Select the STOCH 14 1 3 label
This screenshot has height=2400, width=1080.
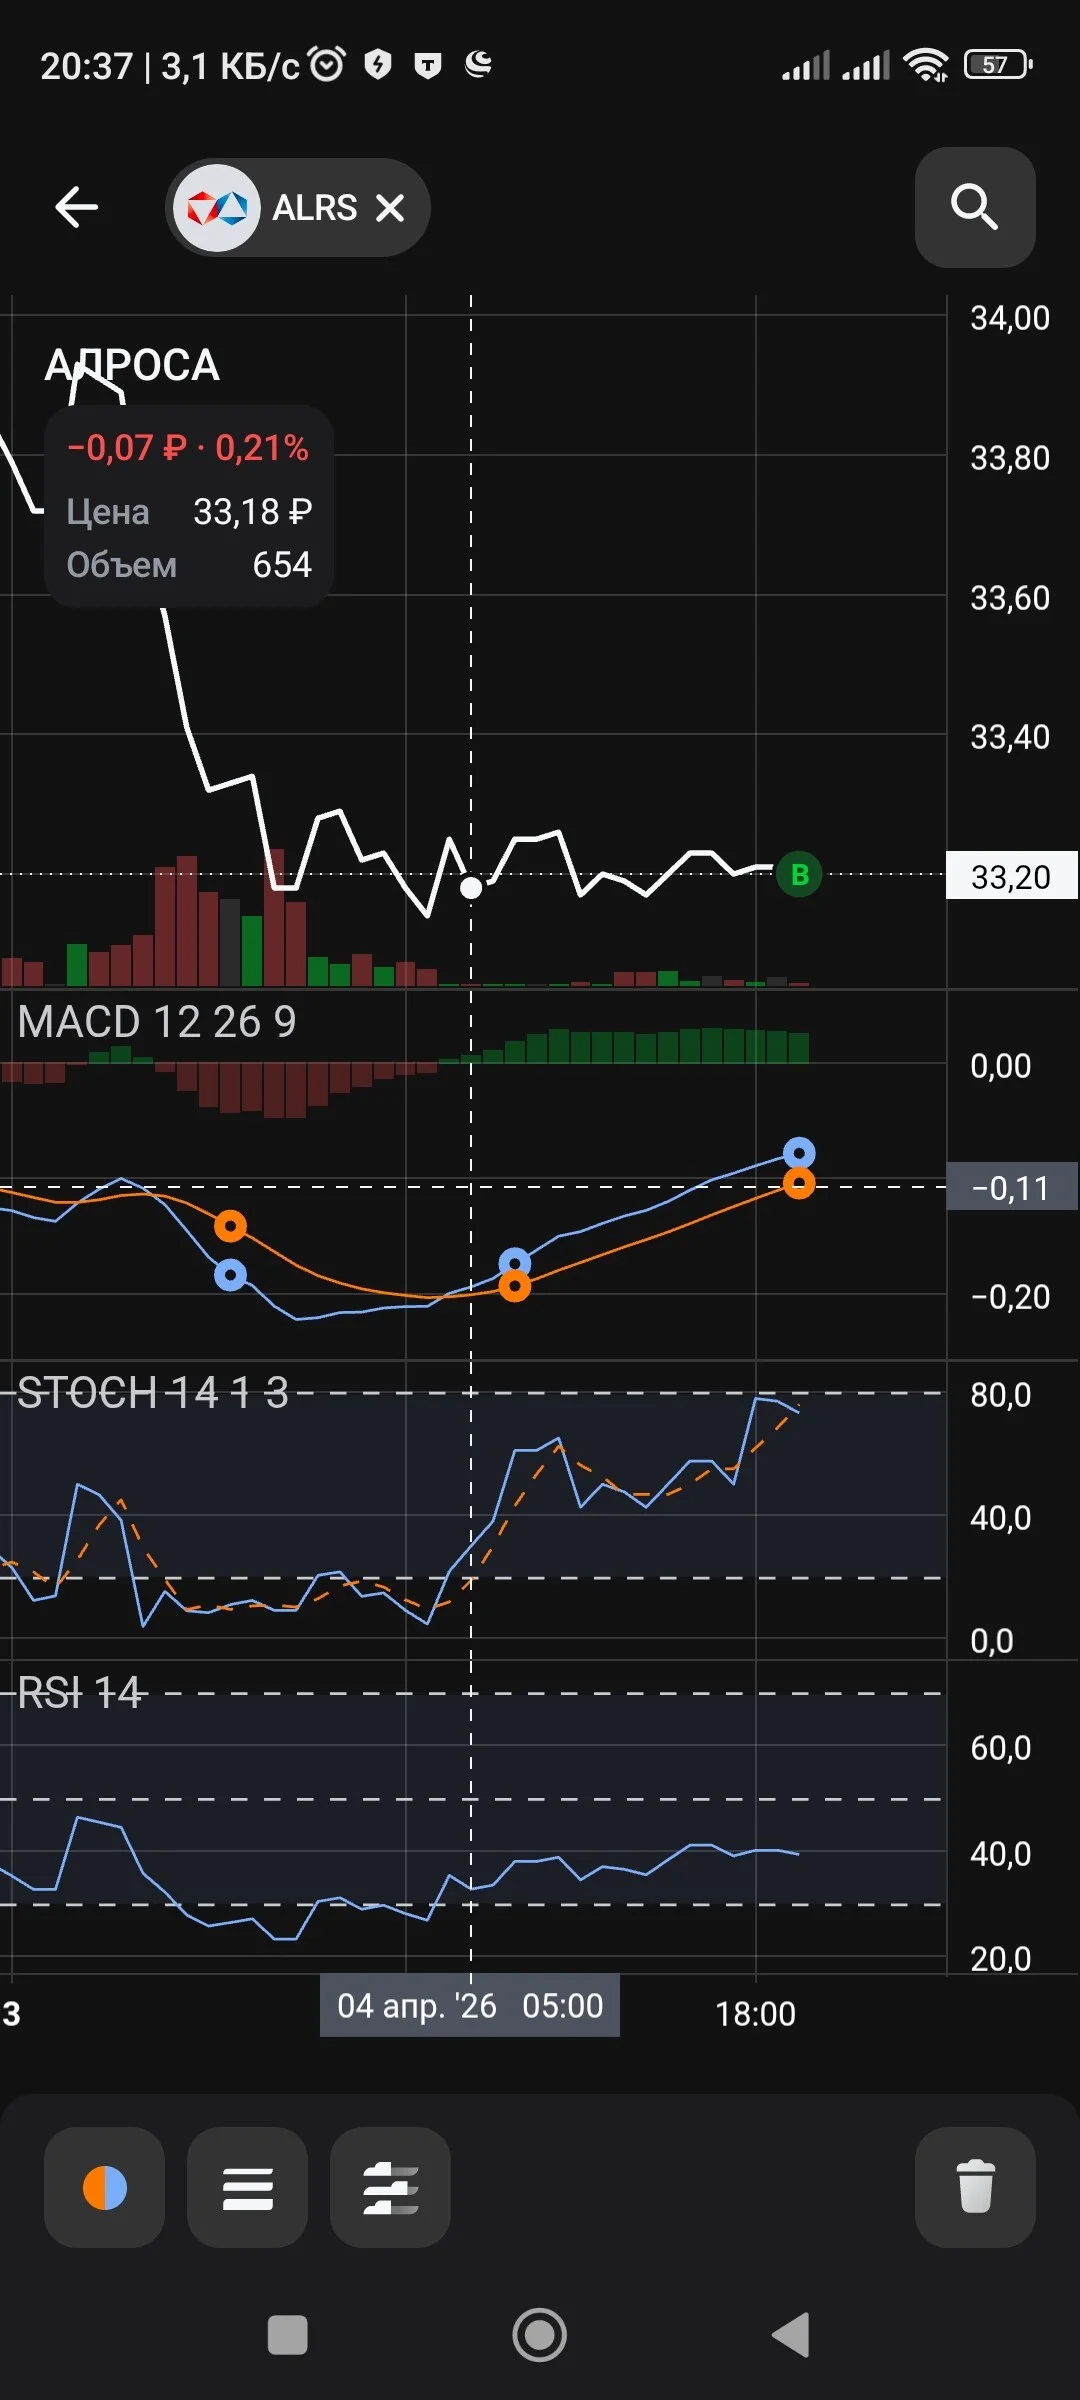coord(153,1392)
